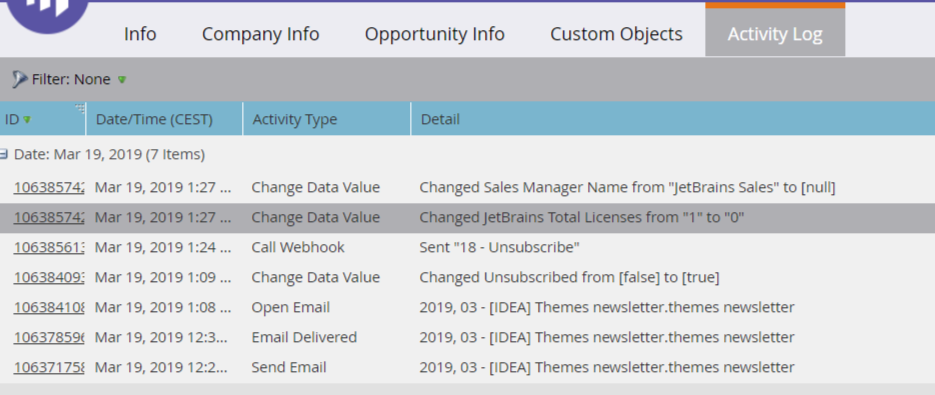Open ID link for Unsubscribed change
935x395 pixels.
[48, 277]
